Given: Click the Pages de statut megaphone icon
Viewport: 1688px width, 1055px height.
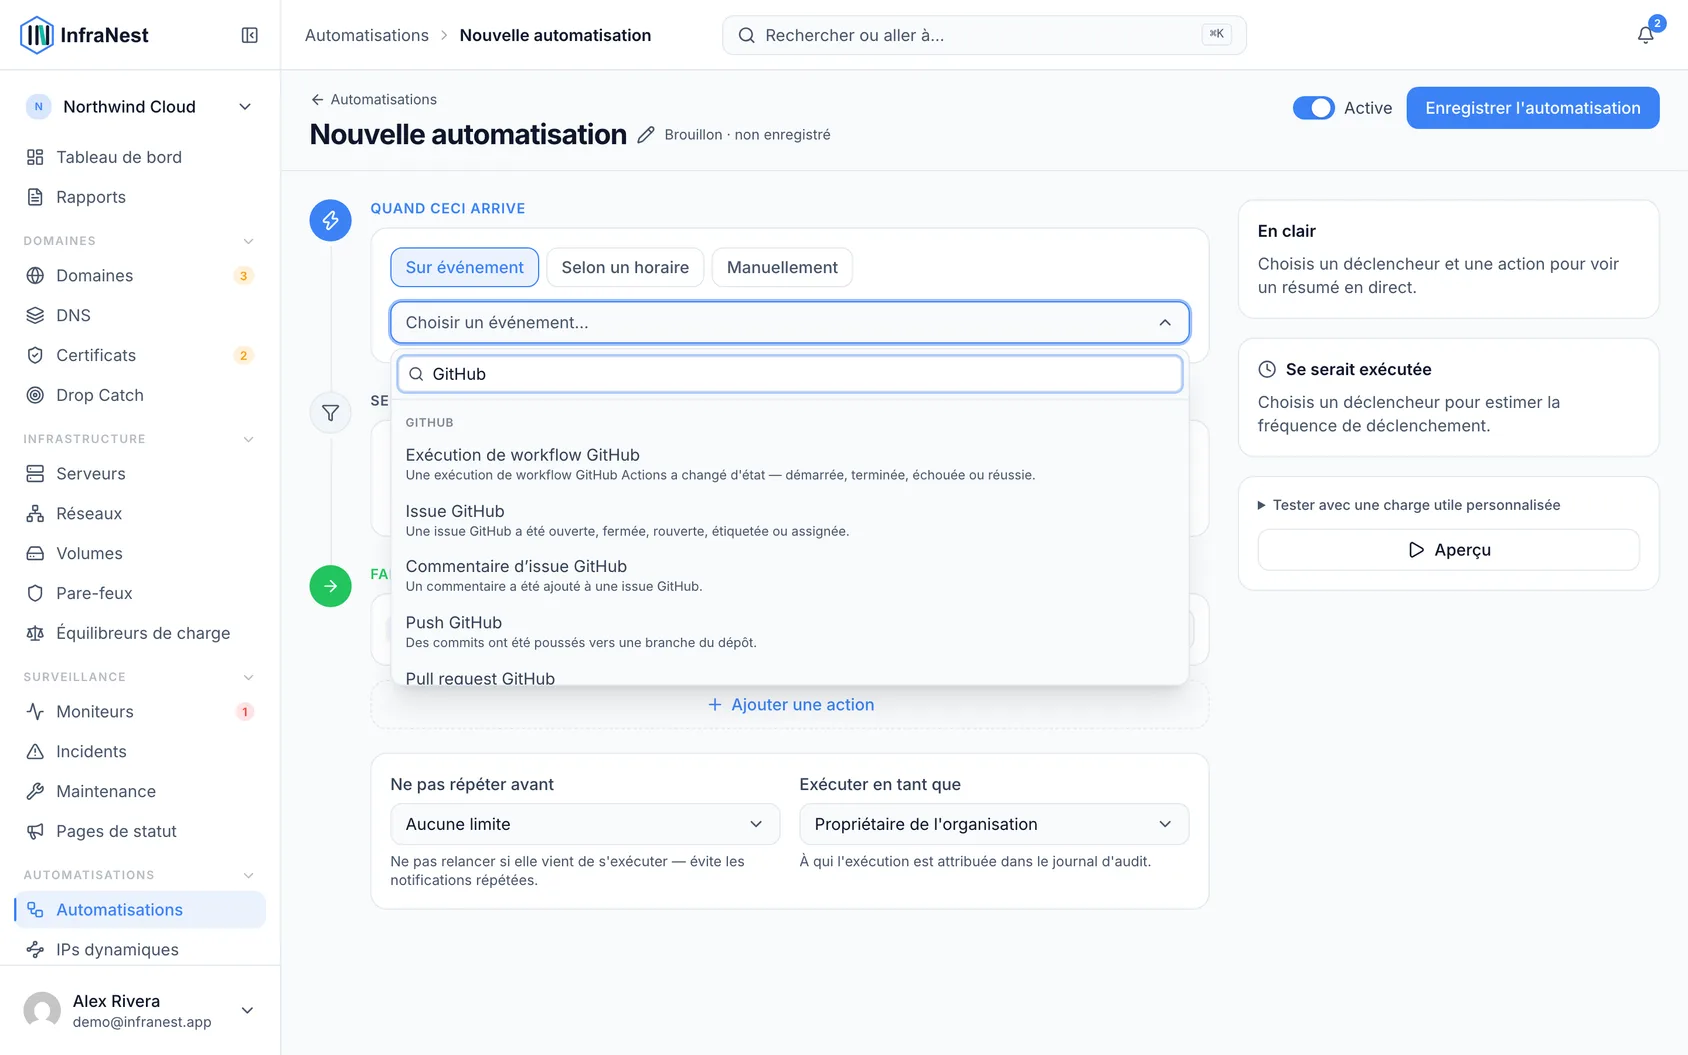Looking at the screenshot, I should click(x=35, y=831).
